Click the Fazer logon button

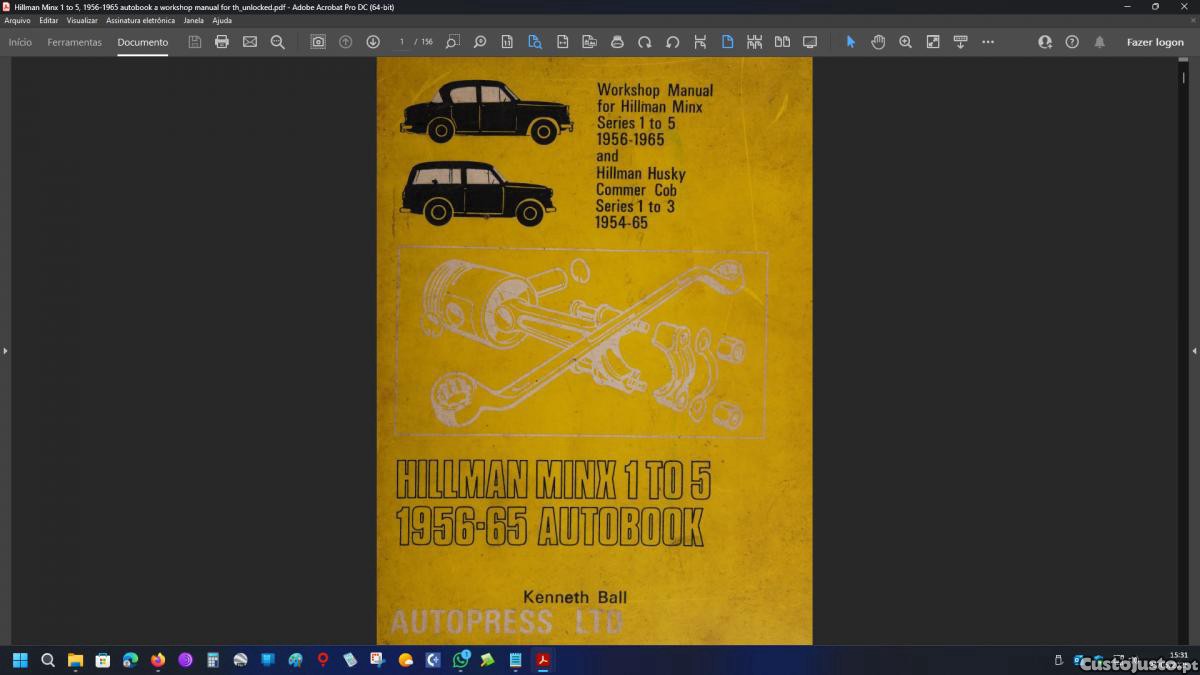(x=1155, y=42)
